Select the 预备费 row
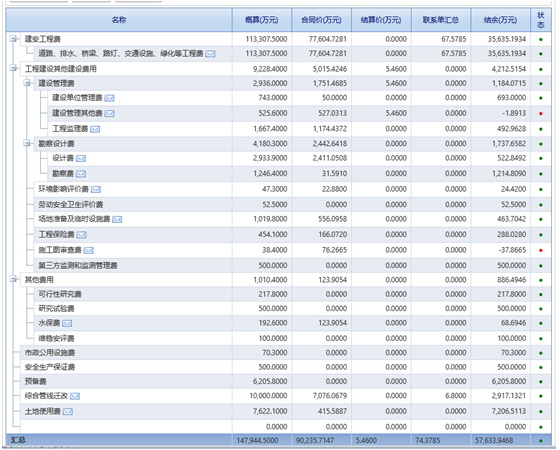This screenshot has width=560, height=450. [279, 381]
